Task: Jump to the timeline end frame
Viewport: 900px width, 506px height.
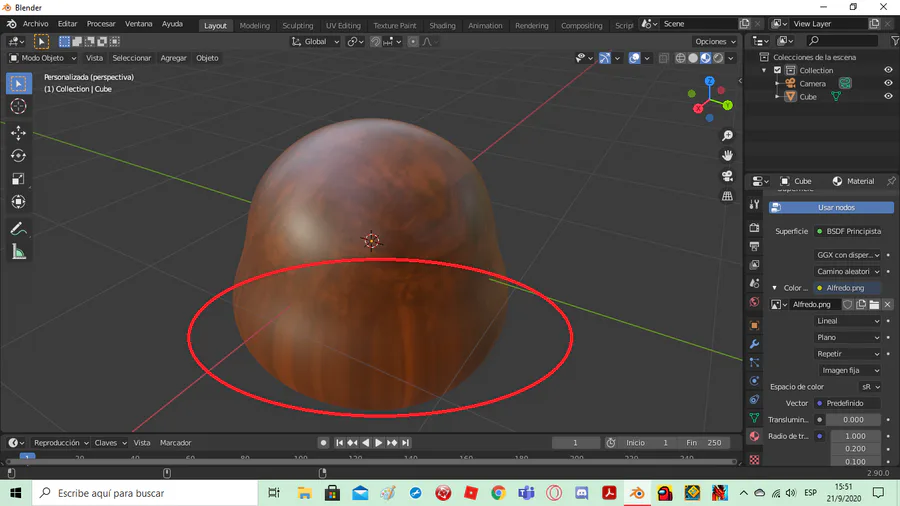Action: [405, 443]
